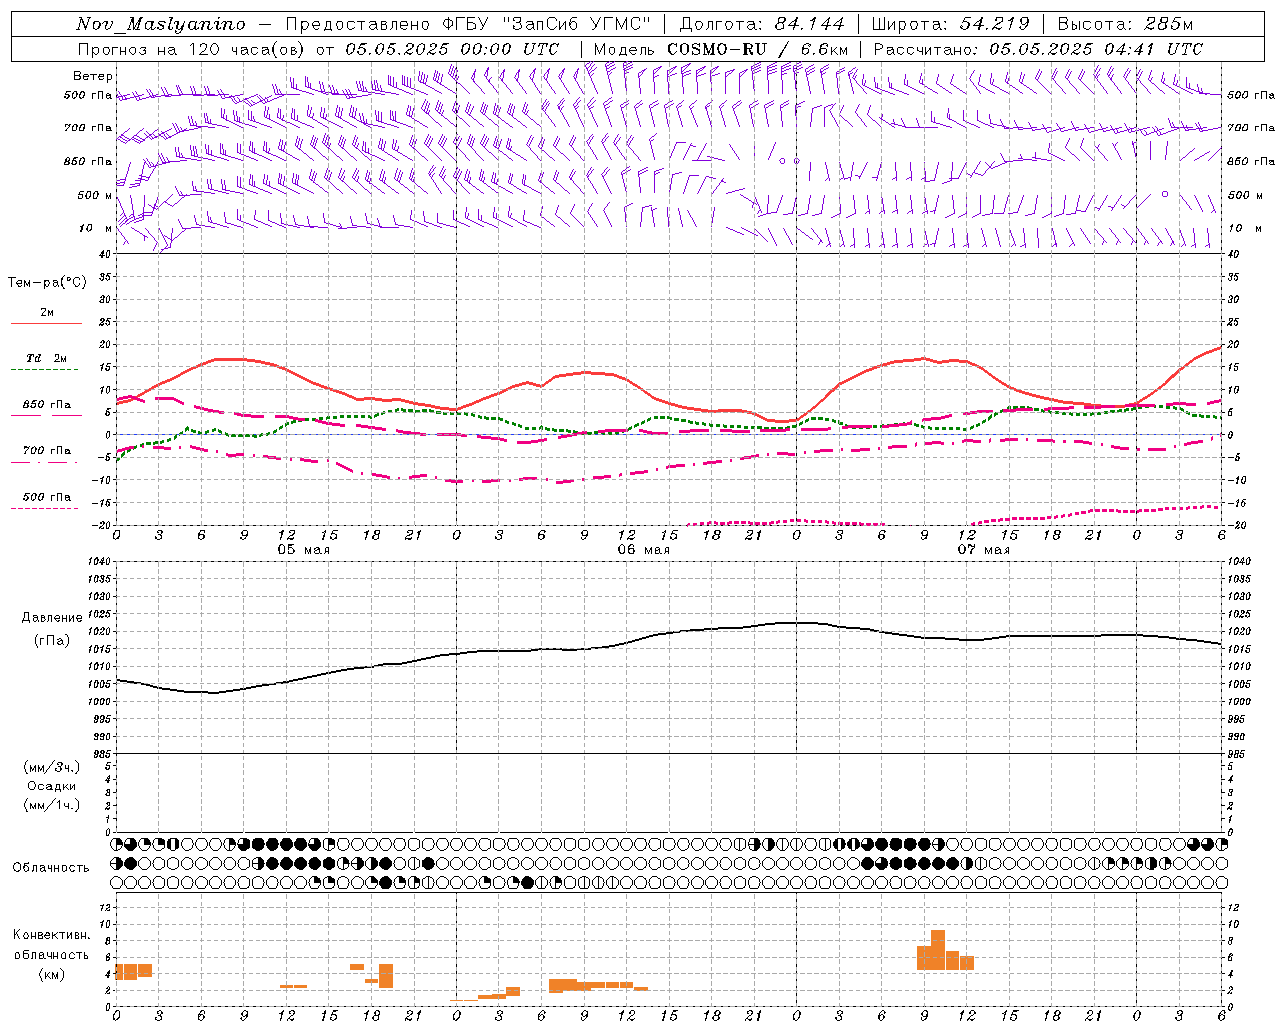Screen dimensions: 1280x1024
Task: Click the "(км)" convective cloud unit label
Action: coord(52,974)
